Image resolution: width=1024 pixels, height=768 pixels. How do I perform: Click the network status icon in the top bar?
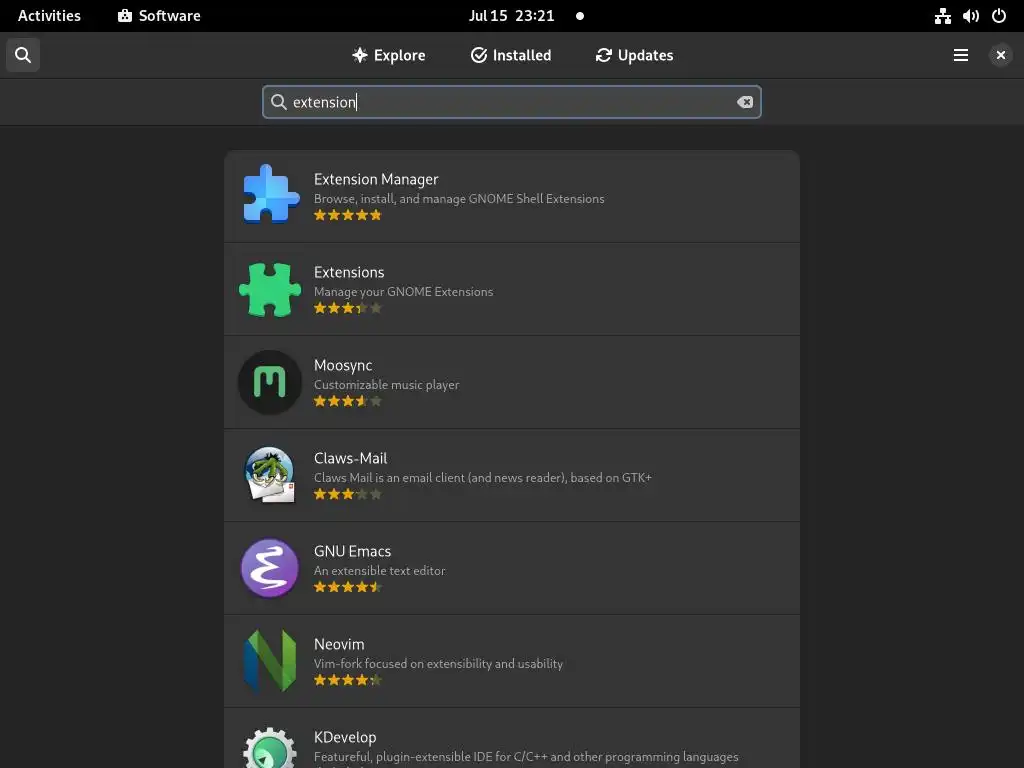[x=942, y=16]
